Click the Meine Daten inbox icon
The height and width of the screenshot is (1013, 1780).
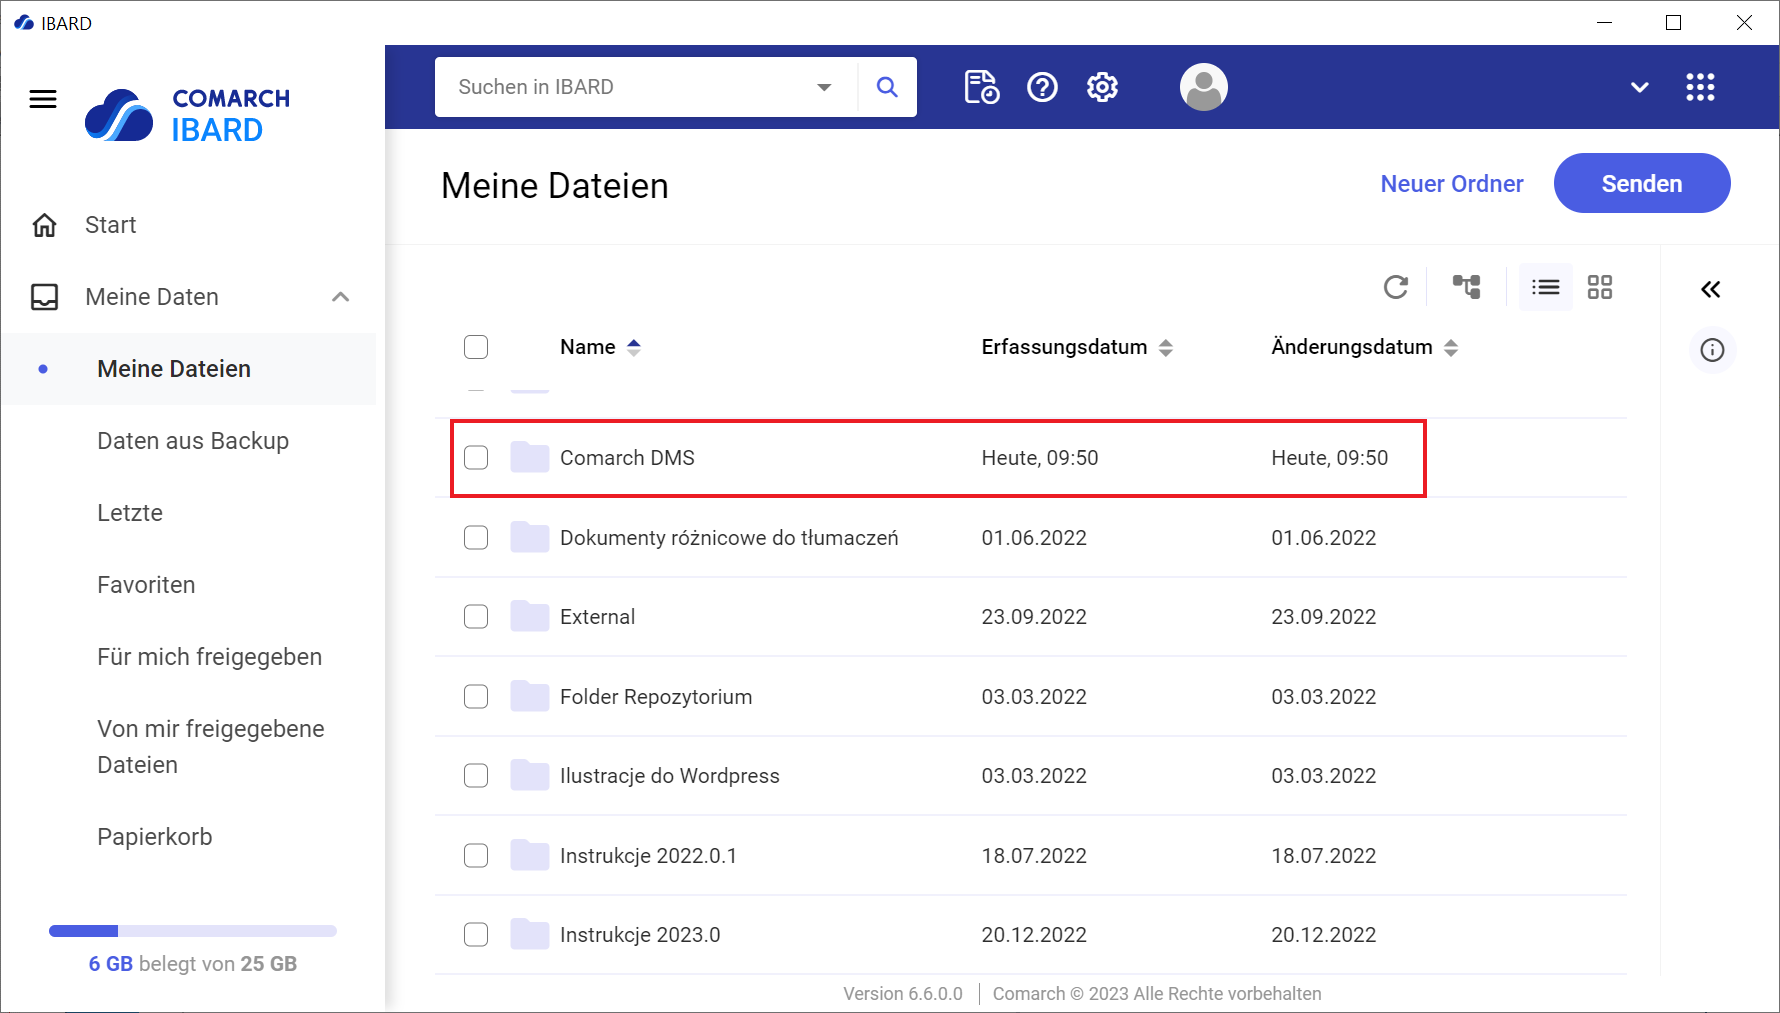[45, 297]
